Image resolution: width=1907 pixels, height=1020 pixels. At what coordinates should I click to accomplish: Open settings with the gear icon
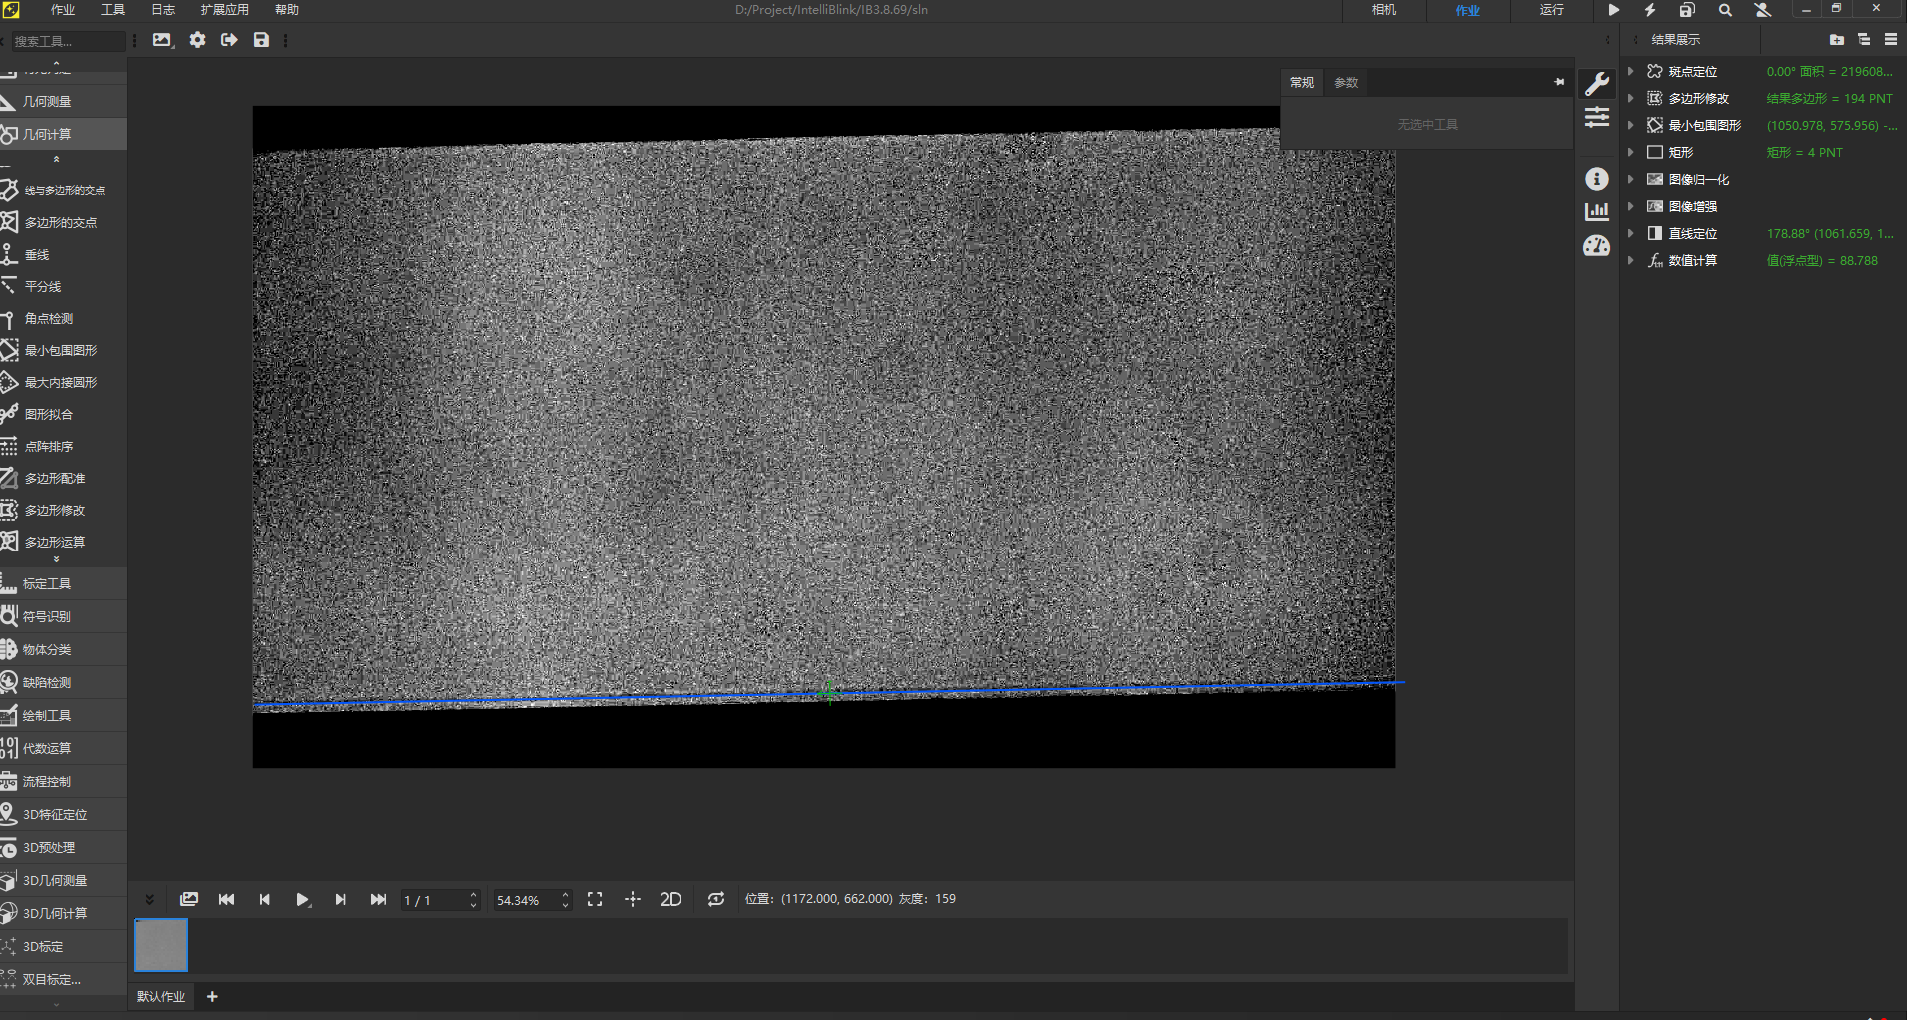[197, 40]
